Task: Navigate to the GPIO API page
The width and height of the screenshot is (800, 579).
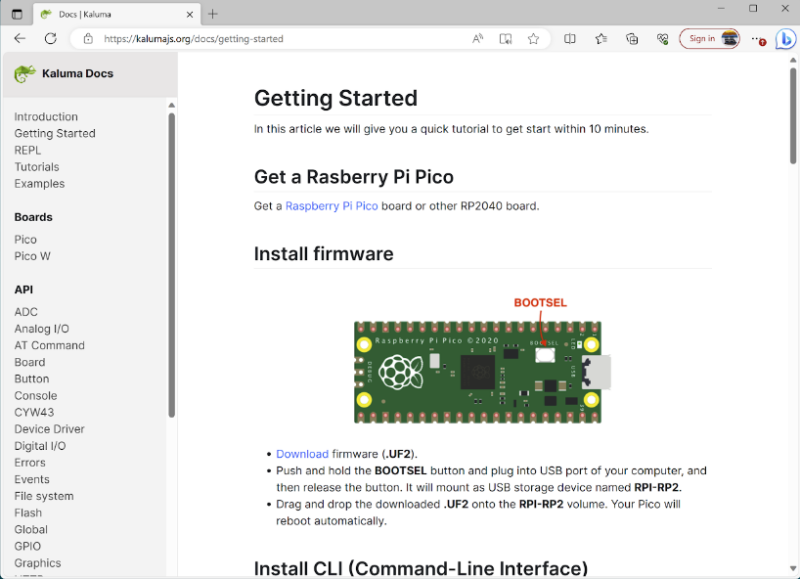Action: point(29,546)
